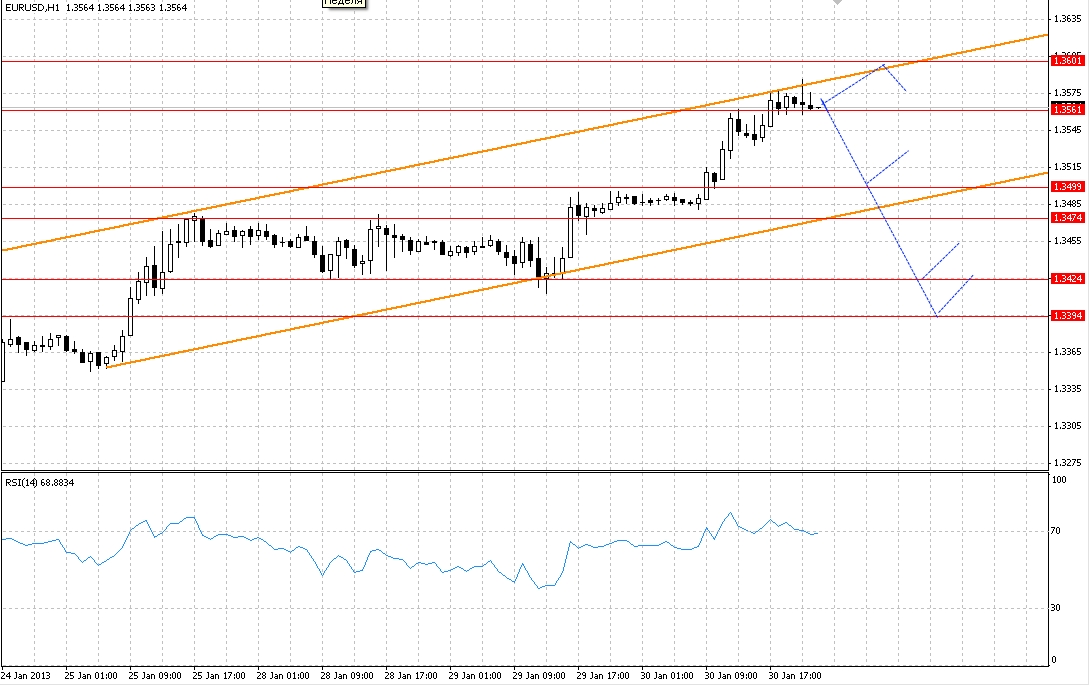The image size is (1090, 685).
Task: Click the RSI scale value 30
Action: (x=1055, y=608)
